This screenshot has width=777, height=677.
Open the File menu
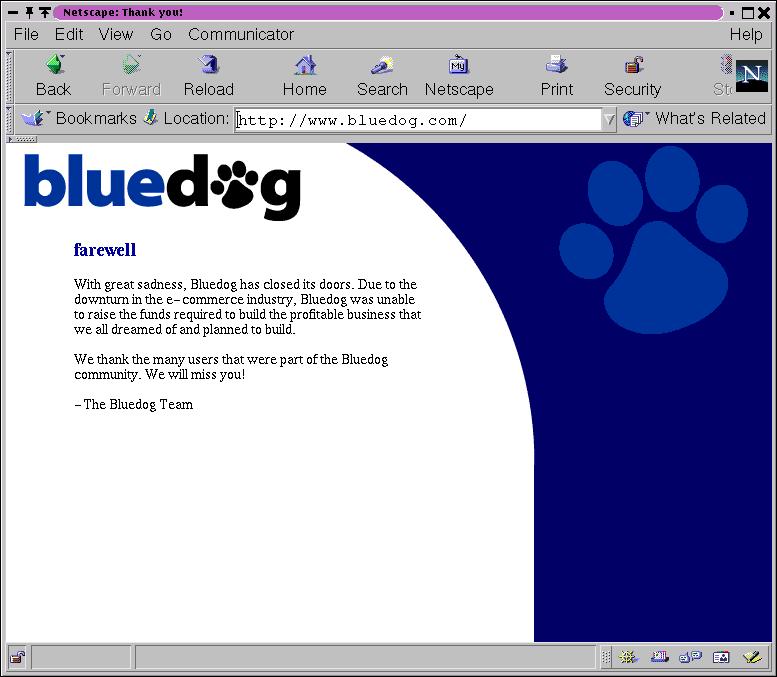[26, 34]
